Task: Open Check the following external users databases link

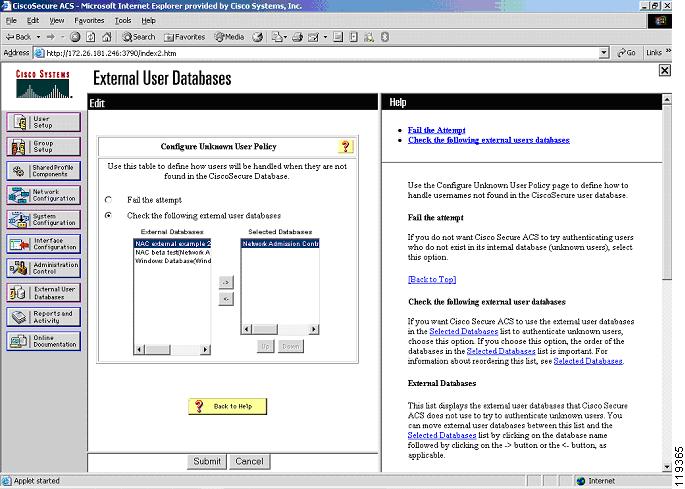Action: (x=489, y=140)
